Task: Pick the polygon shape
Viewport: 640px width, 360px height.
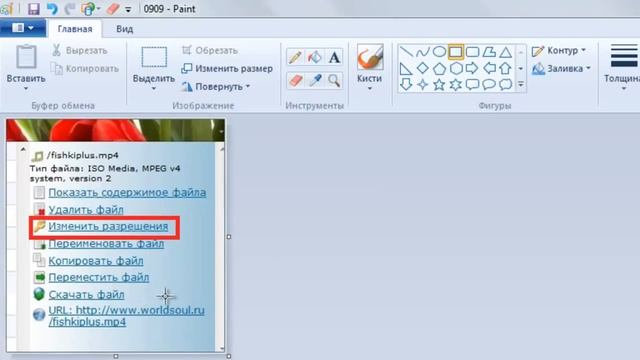Action: (489, 52)
